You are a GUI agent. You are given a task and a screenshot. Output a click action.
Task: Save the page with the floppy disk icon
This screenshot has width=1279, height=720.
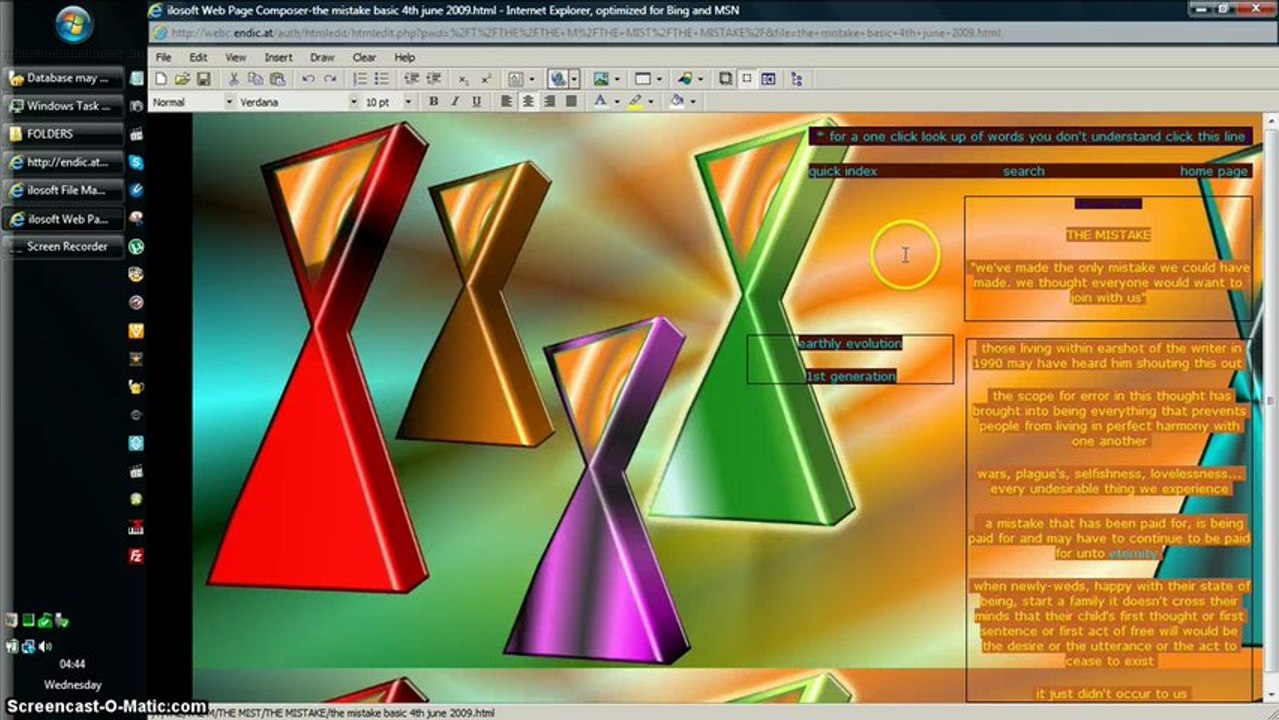[x=203, y=79]
